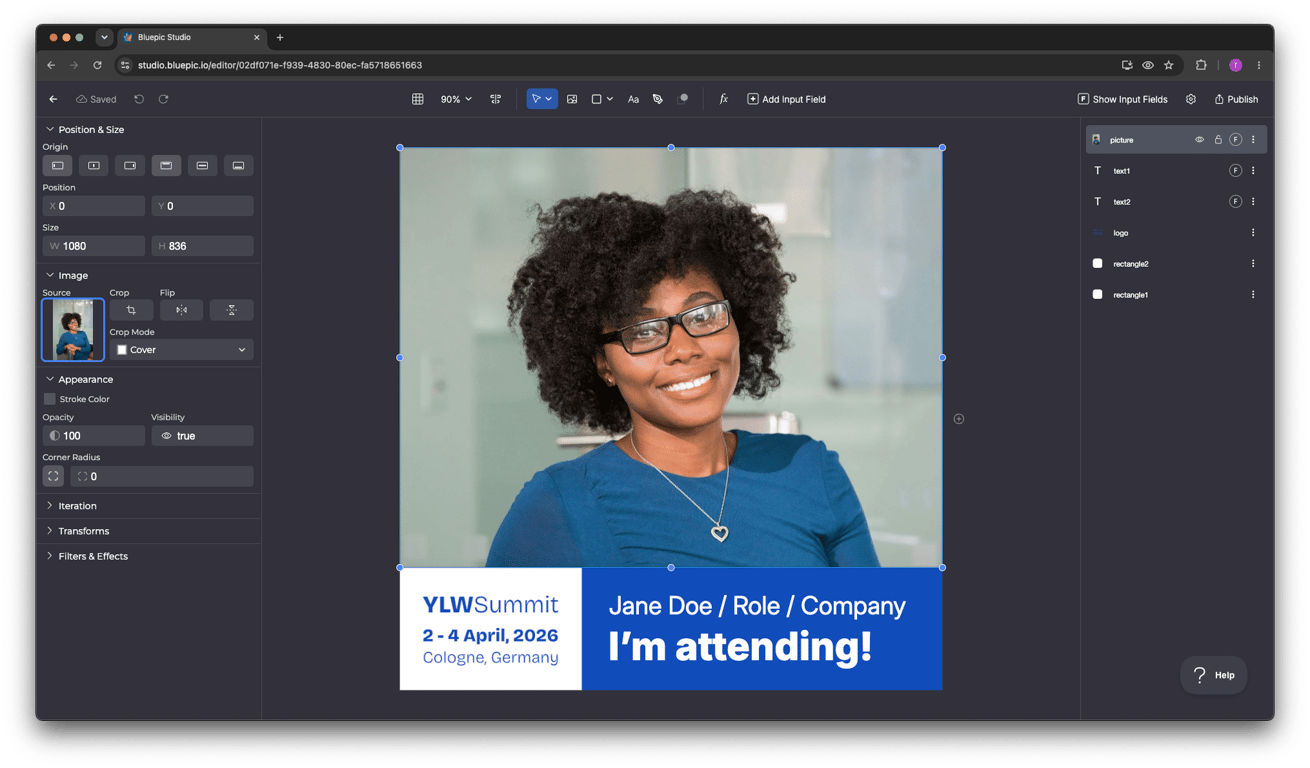The height and width of the screenshot is (768, 1310).
Task: Open rectangle2 layer options menu
Action: (1253, 264)
